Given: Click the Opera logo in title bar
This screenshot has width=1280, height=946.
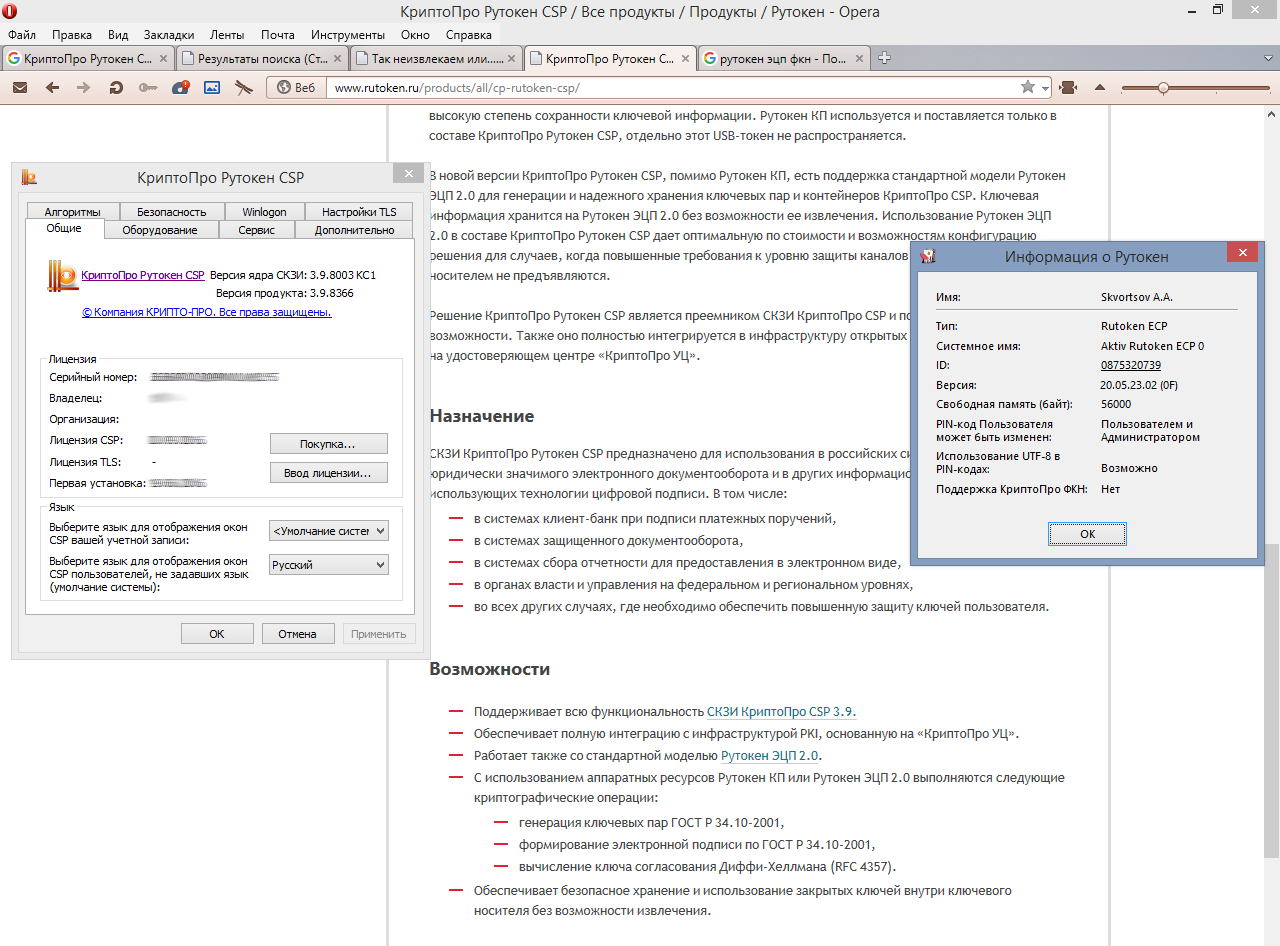Looking at the screenshot, I should pyautogui.click(x=10, y=11).
